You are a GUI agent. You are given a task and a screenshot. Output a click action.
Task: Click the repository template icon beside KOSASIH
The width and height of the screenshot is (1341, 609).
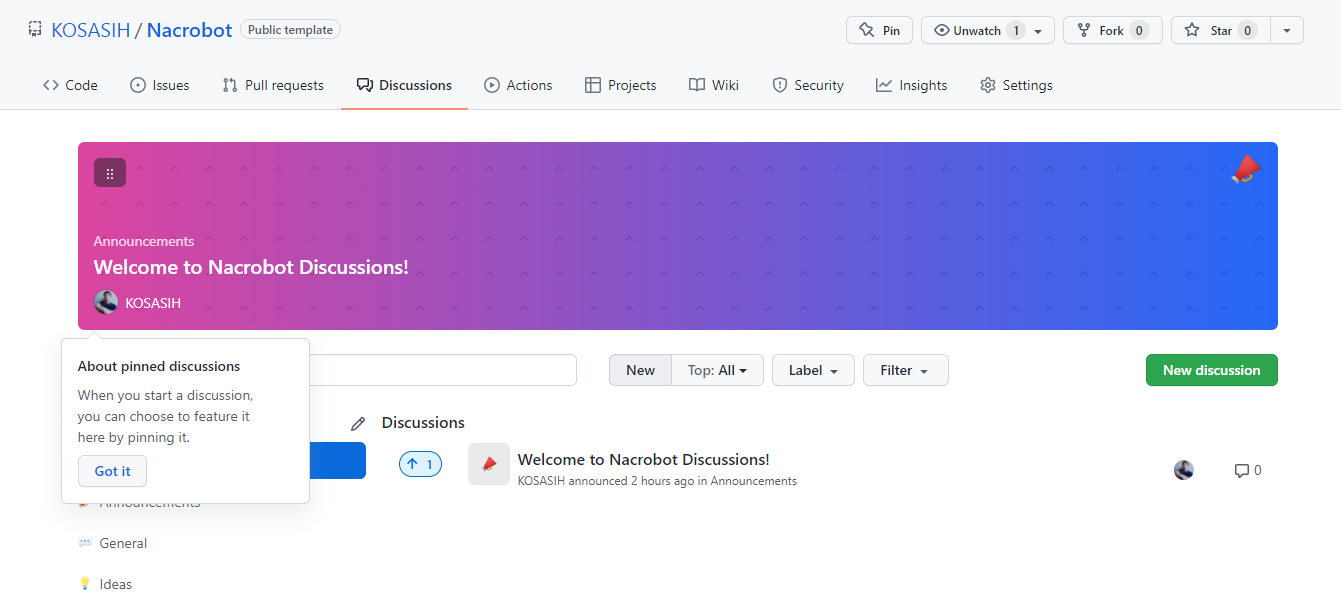(x=35, y=30)
